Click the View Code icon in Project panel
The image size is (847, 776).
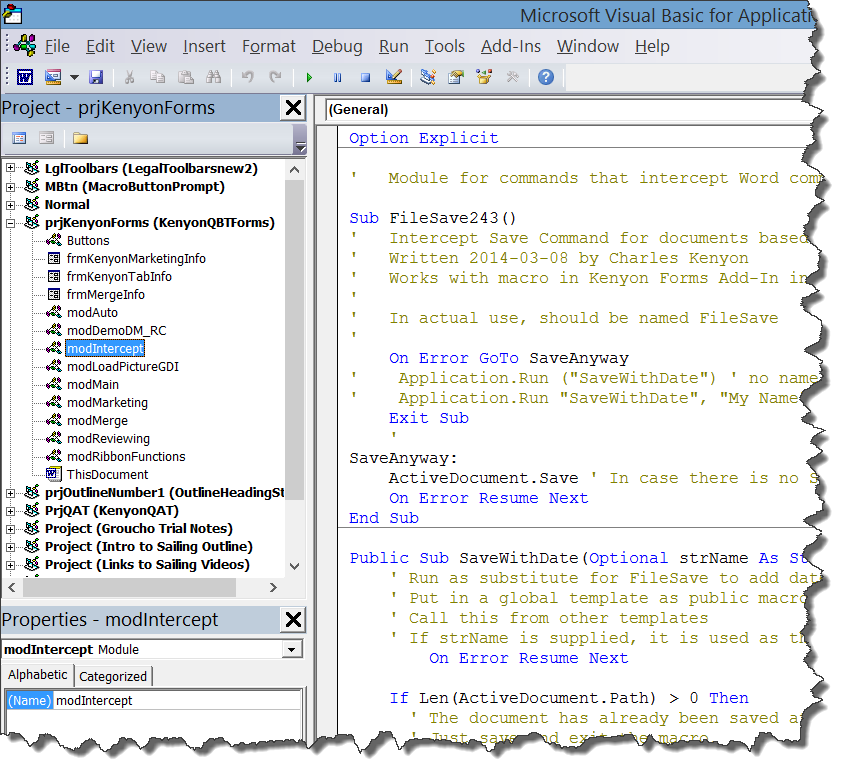[x=19, y=138]
